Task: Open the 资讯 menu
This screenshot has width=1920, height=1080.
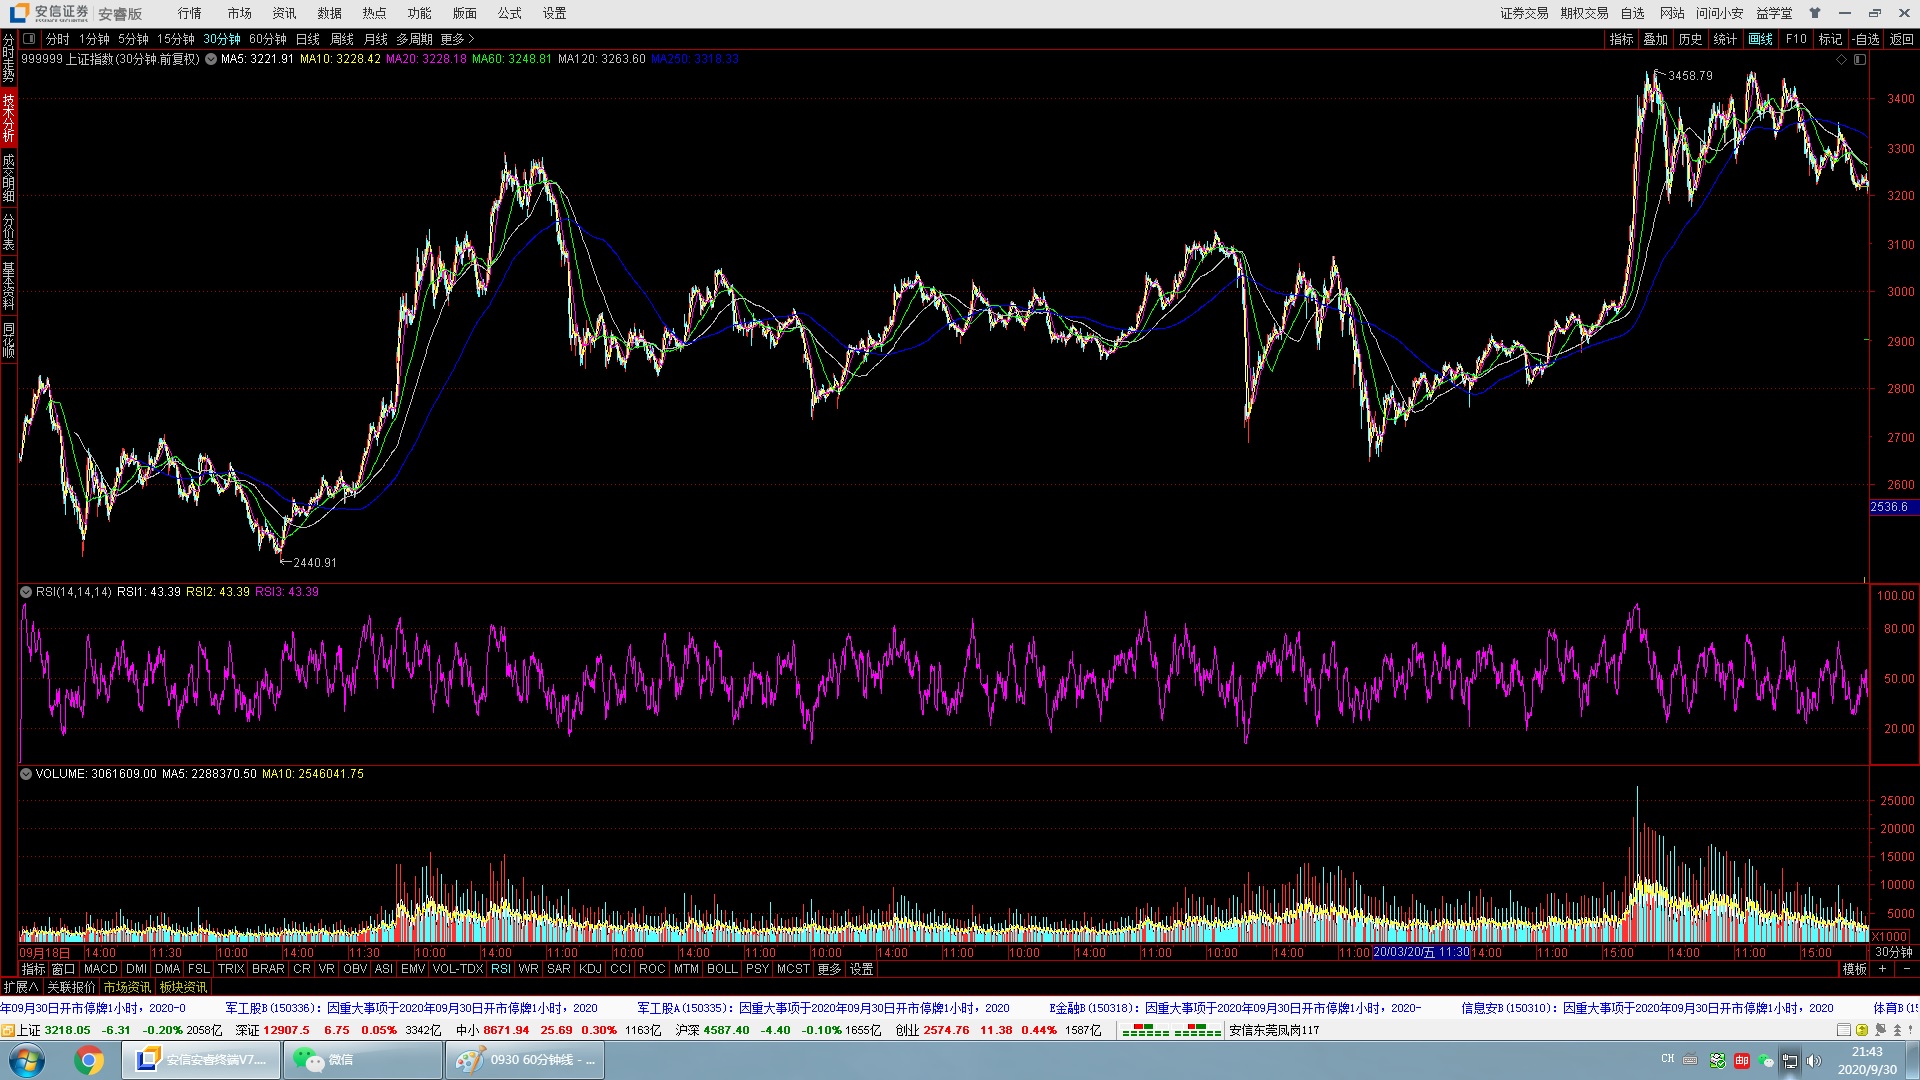Action: click(284, 13)
